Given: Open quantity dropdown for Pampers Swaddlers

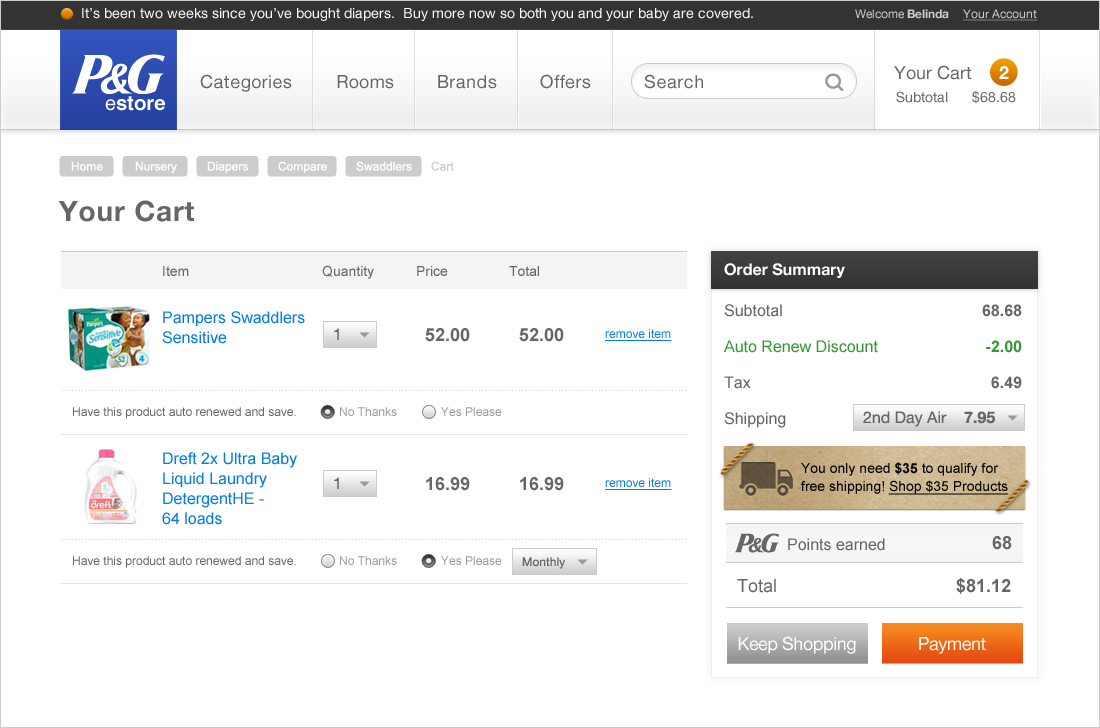Looking at the screenshot, I should pyautogui.click(x=350, y=335).
